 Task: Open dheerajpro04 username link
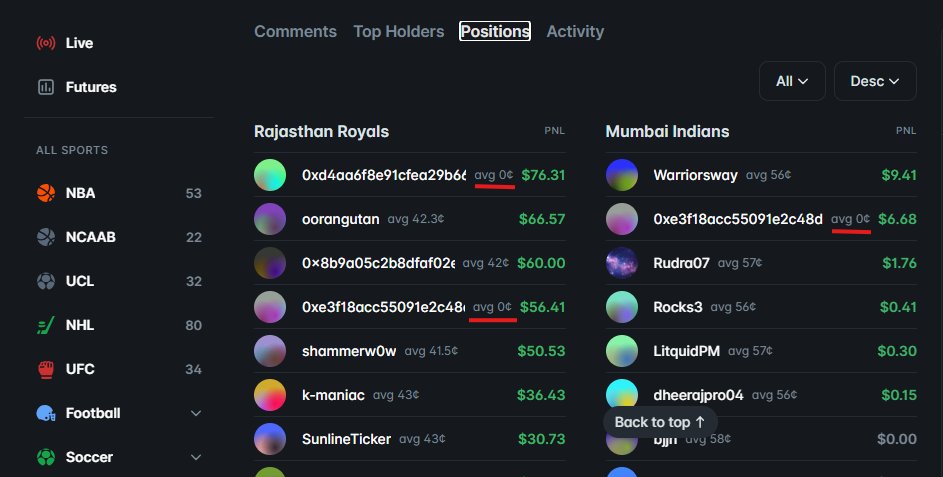(698, 395)
